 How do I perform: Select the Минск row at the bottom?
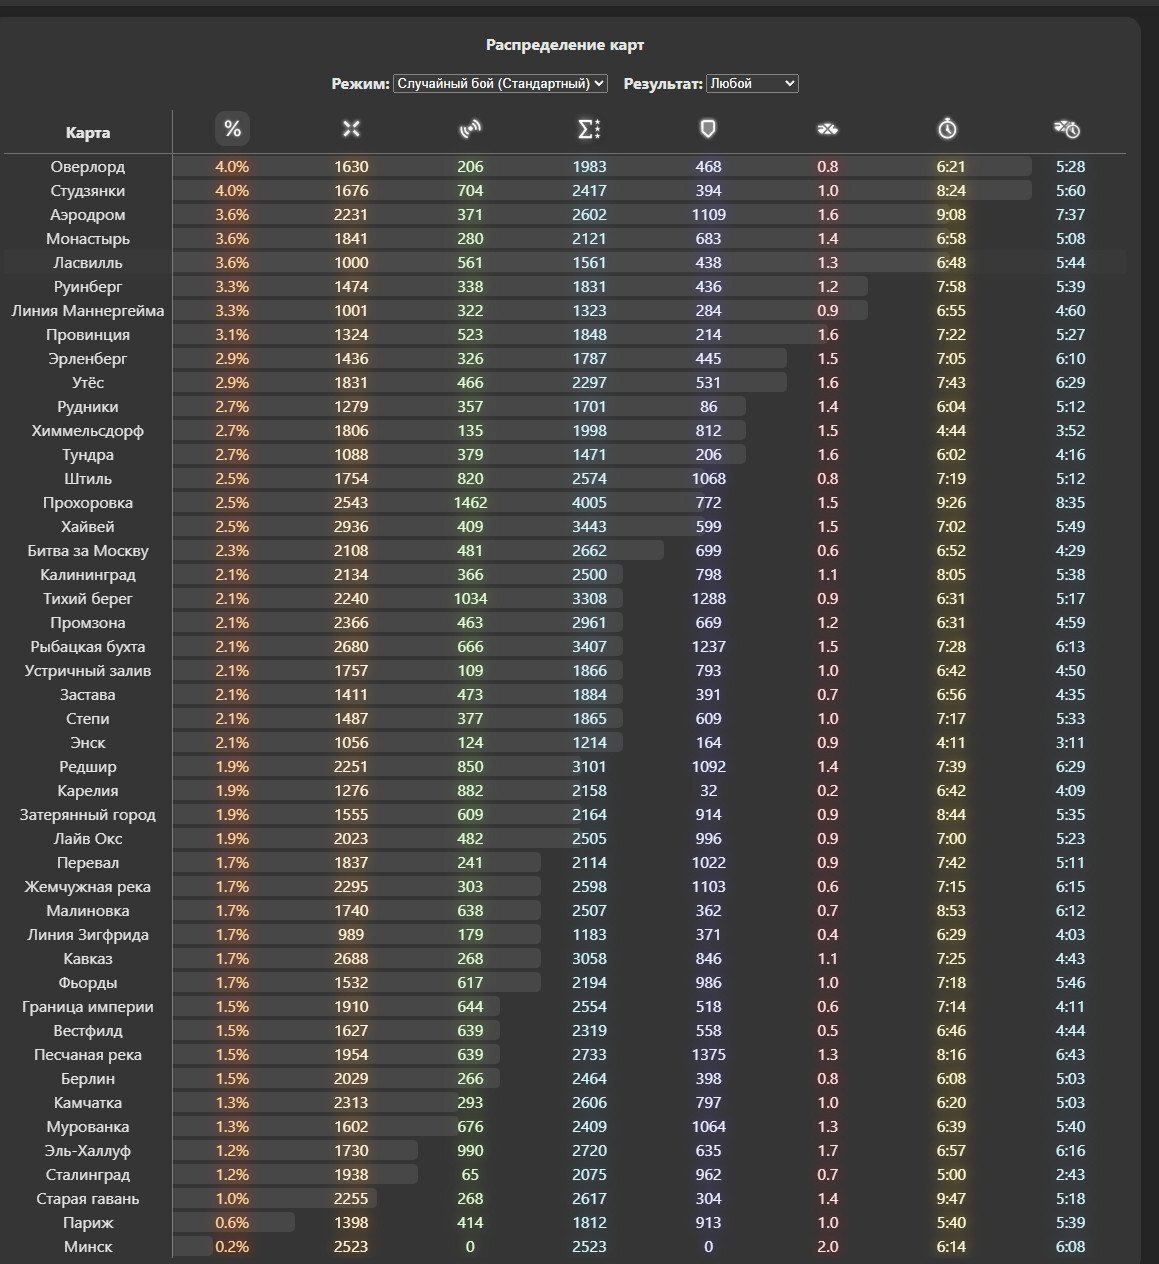pyautogui.click(x=565, y=1246)
